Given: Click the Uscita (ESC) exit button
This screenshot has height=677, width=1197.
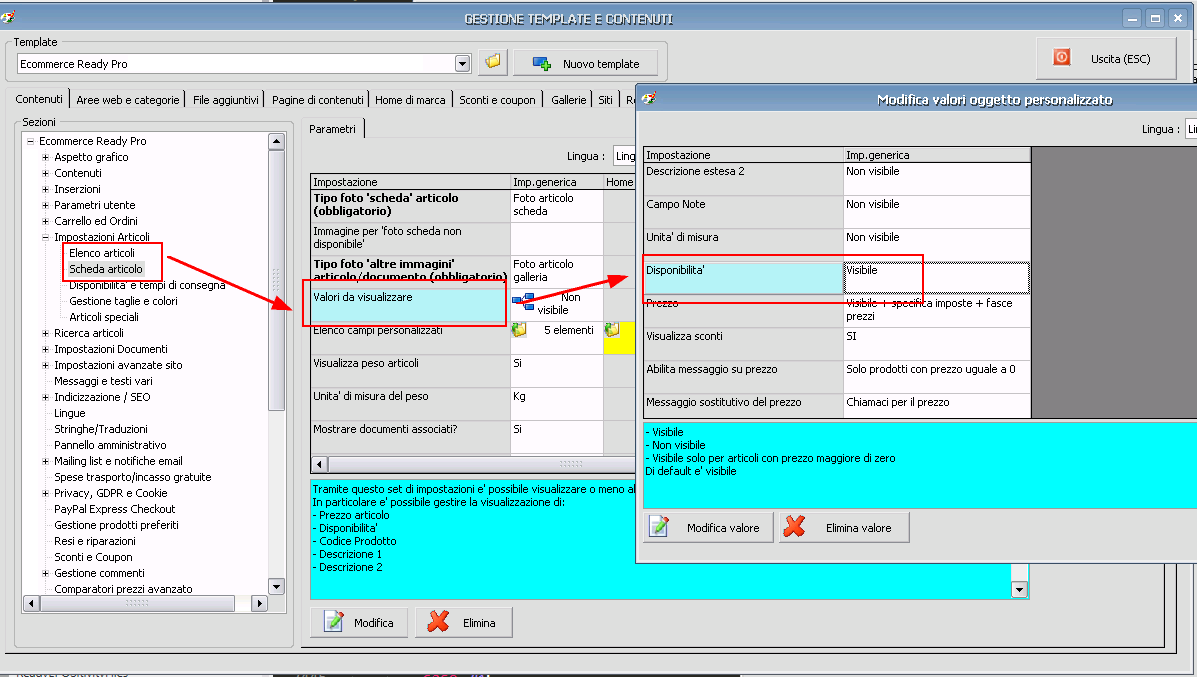Looking at the screenshot, I should [1105, 59].
